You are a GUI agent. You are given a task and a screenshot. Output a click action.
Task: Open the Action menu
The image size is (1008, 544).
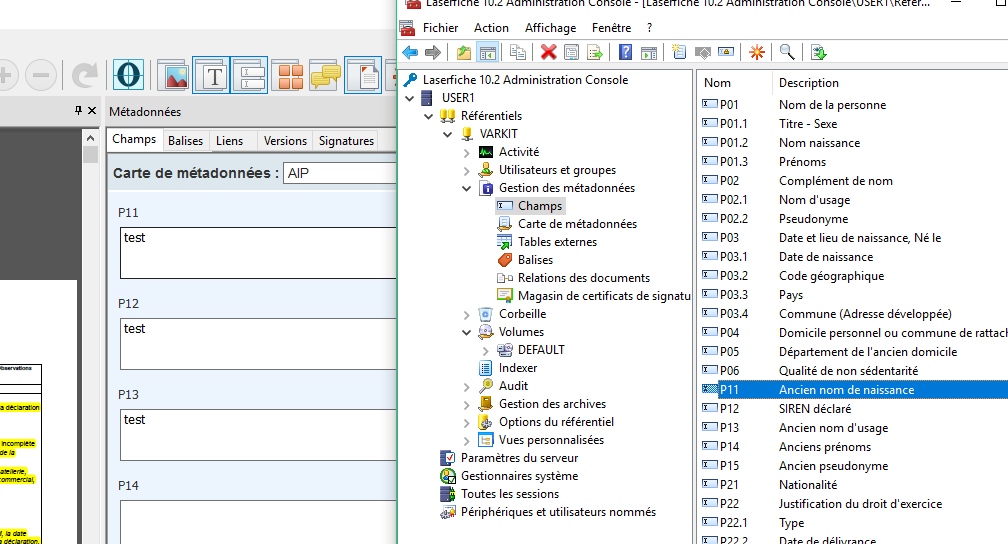click(491, 28)
